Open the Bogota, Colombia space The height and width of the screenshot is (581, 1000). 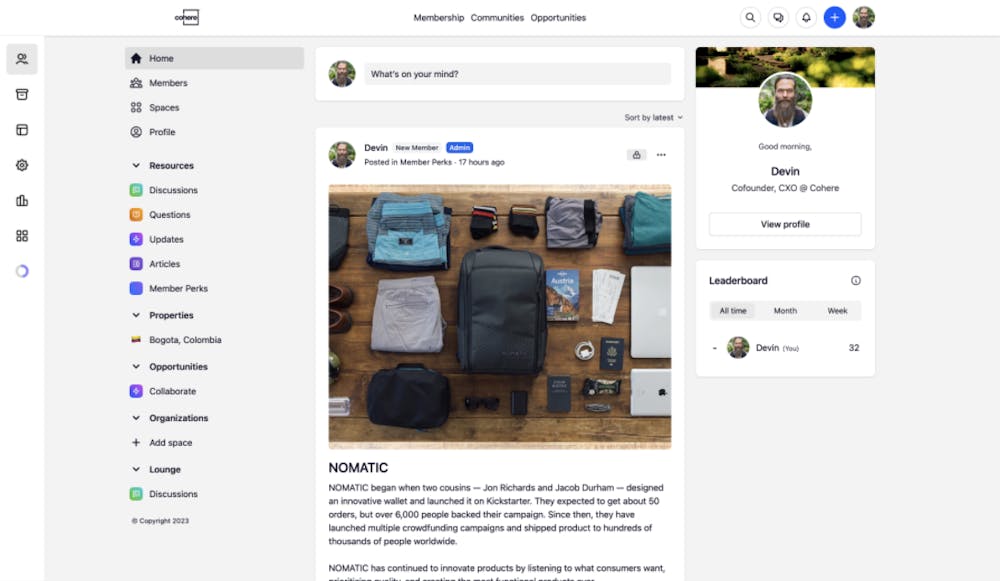(185, 340)
